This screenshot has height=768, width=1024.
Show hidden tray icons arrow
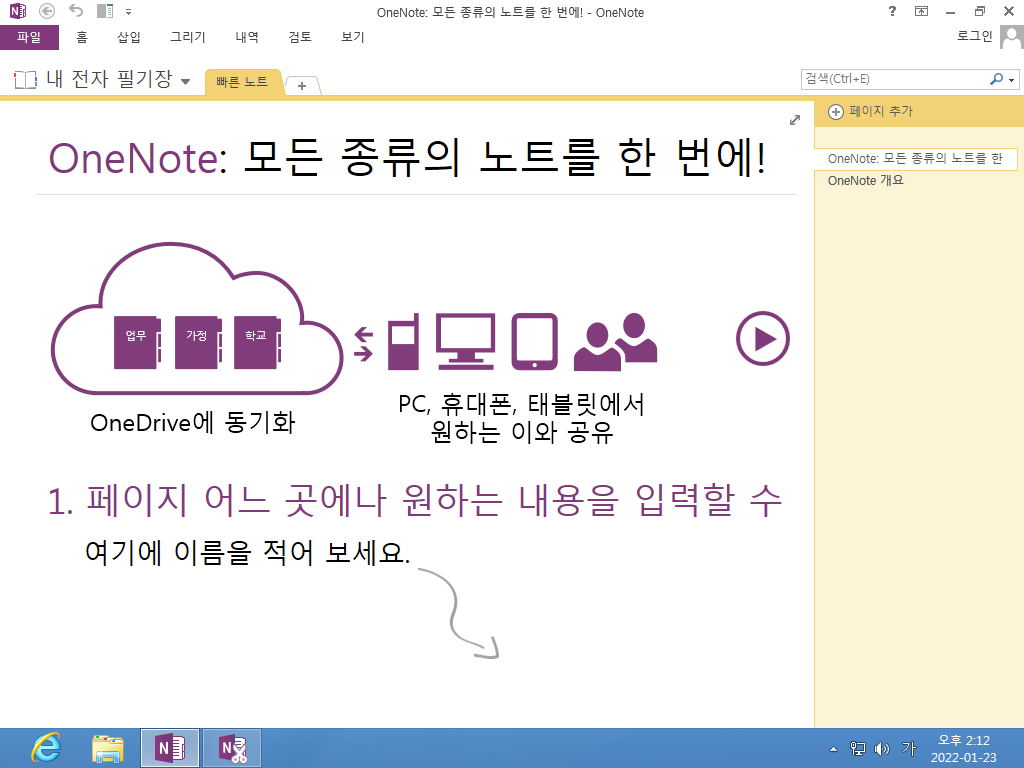(x=833, y=749)
